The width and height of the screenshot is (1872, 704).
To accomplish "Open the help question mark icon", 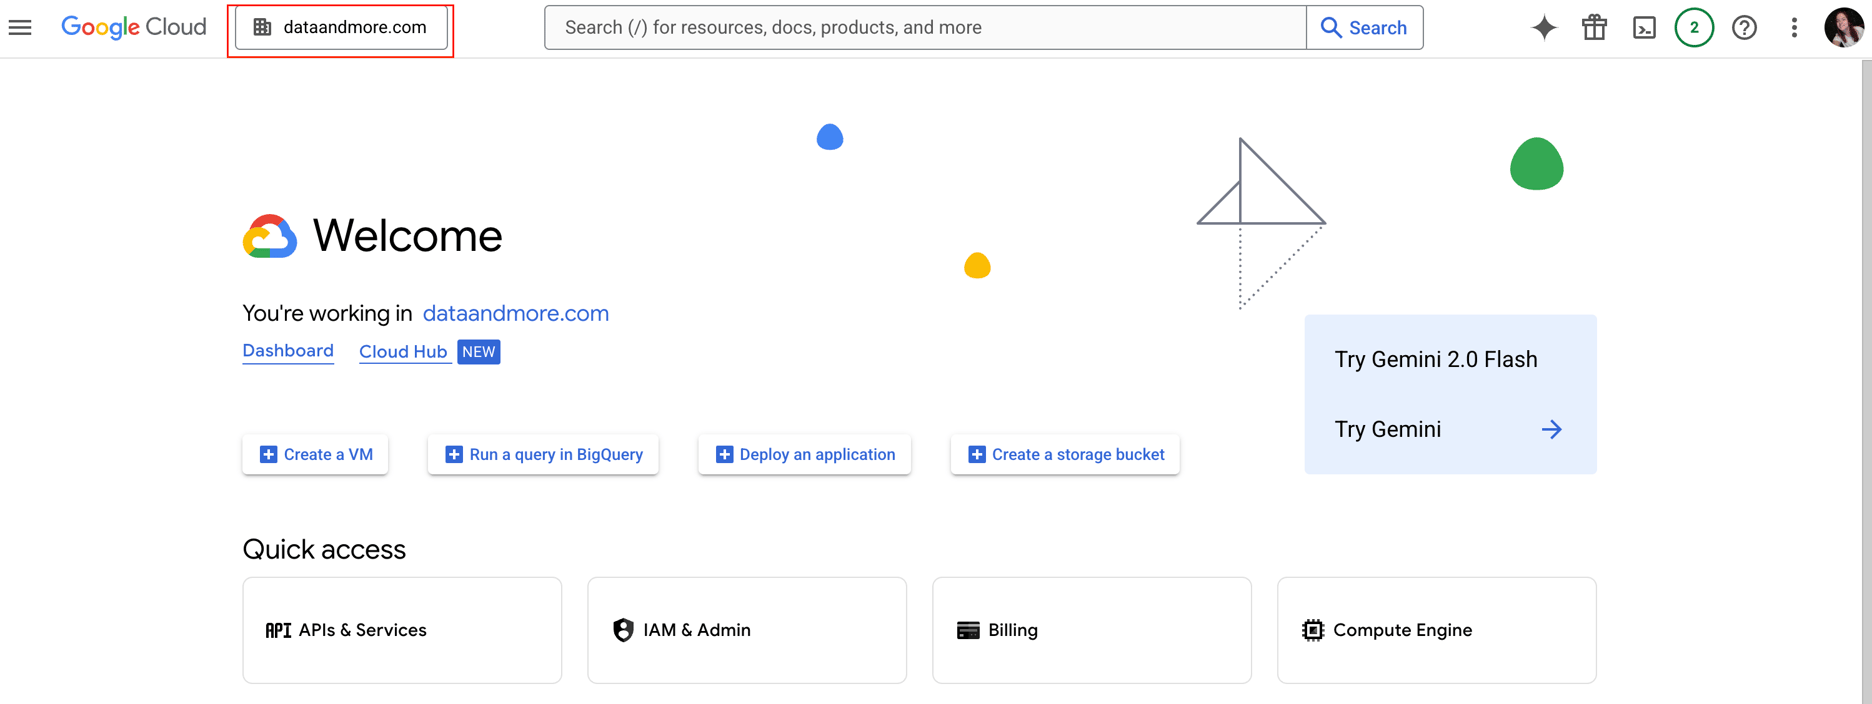I will coord(1744,28).
